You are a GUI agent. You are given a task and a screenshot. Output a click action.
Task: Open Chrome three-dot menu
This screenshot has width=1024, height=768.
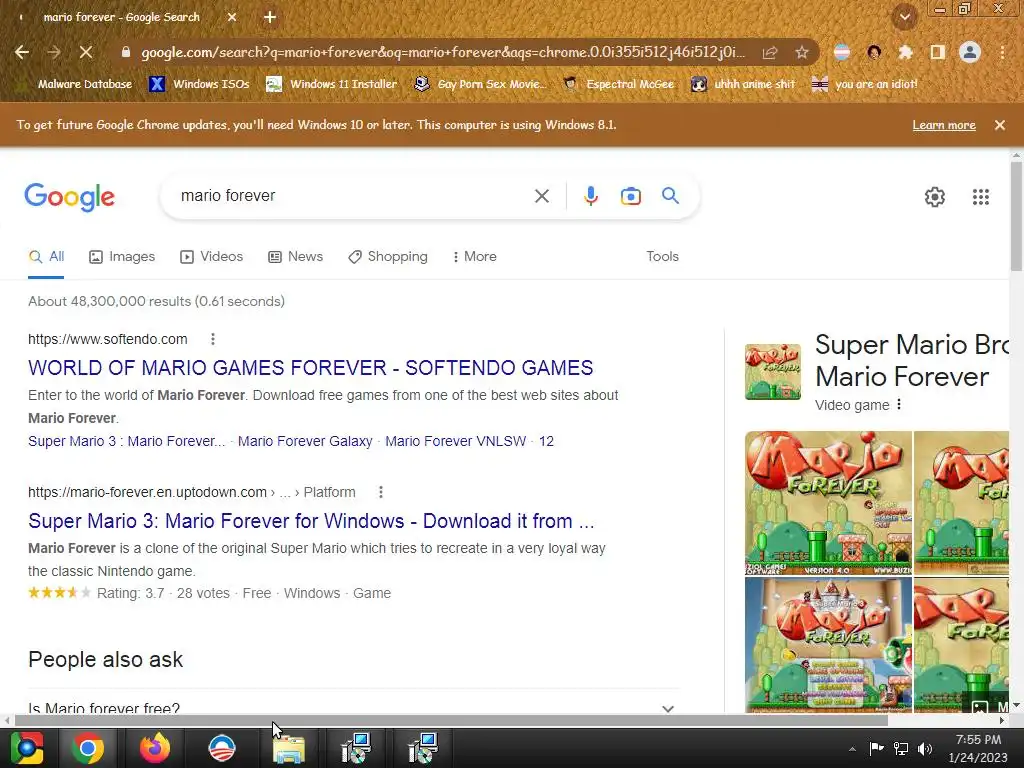click(x=1002, y=52)
